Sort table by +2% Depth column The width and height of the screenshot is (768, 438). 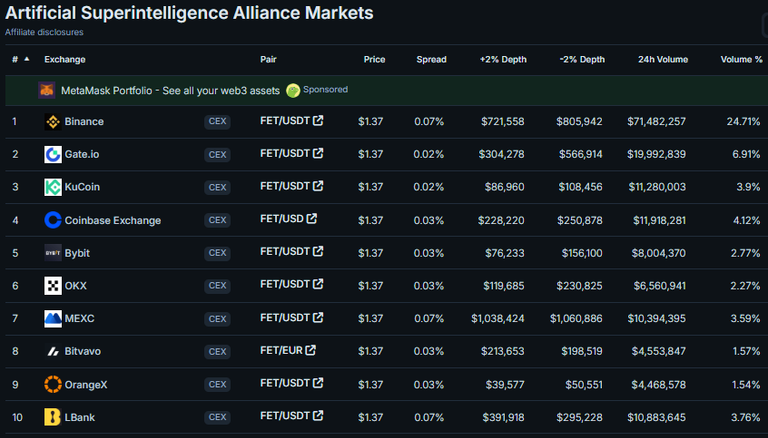503,59
